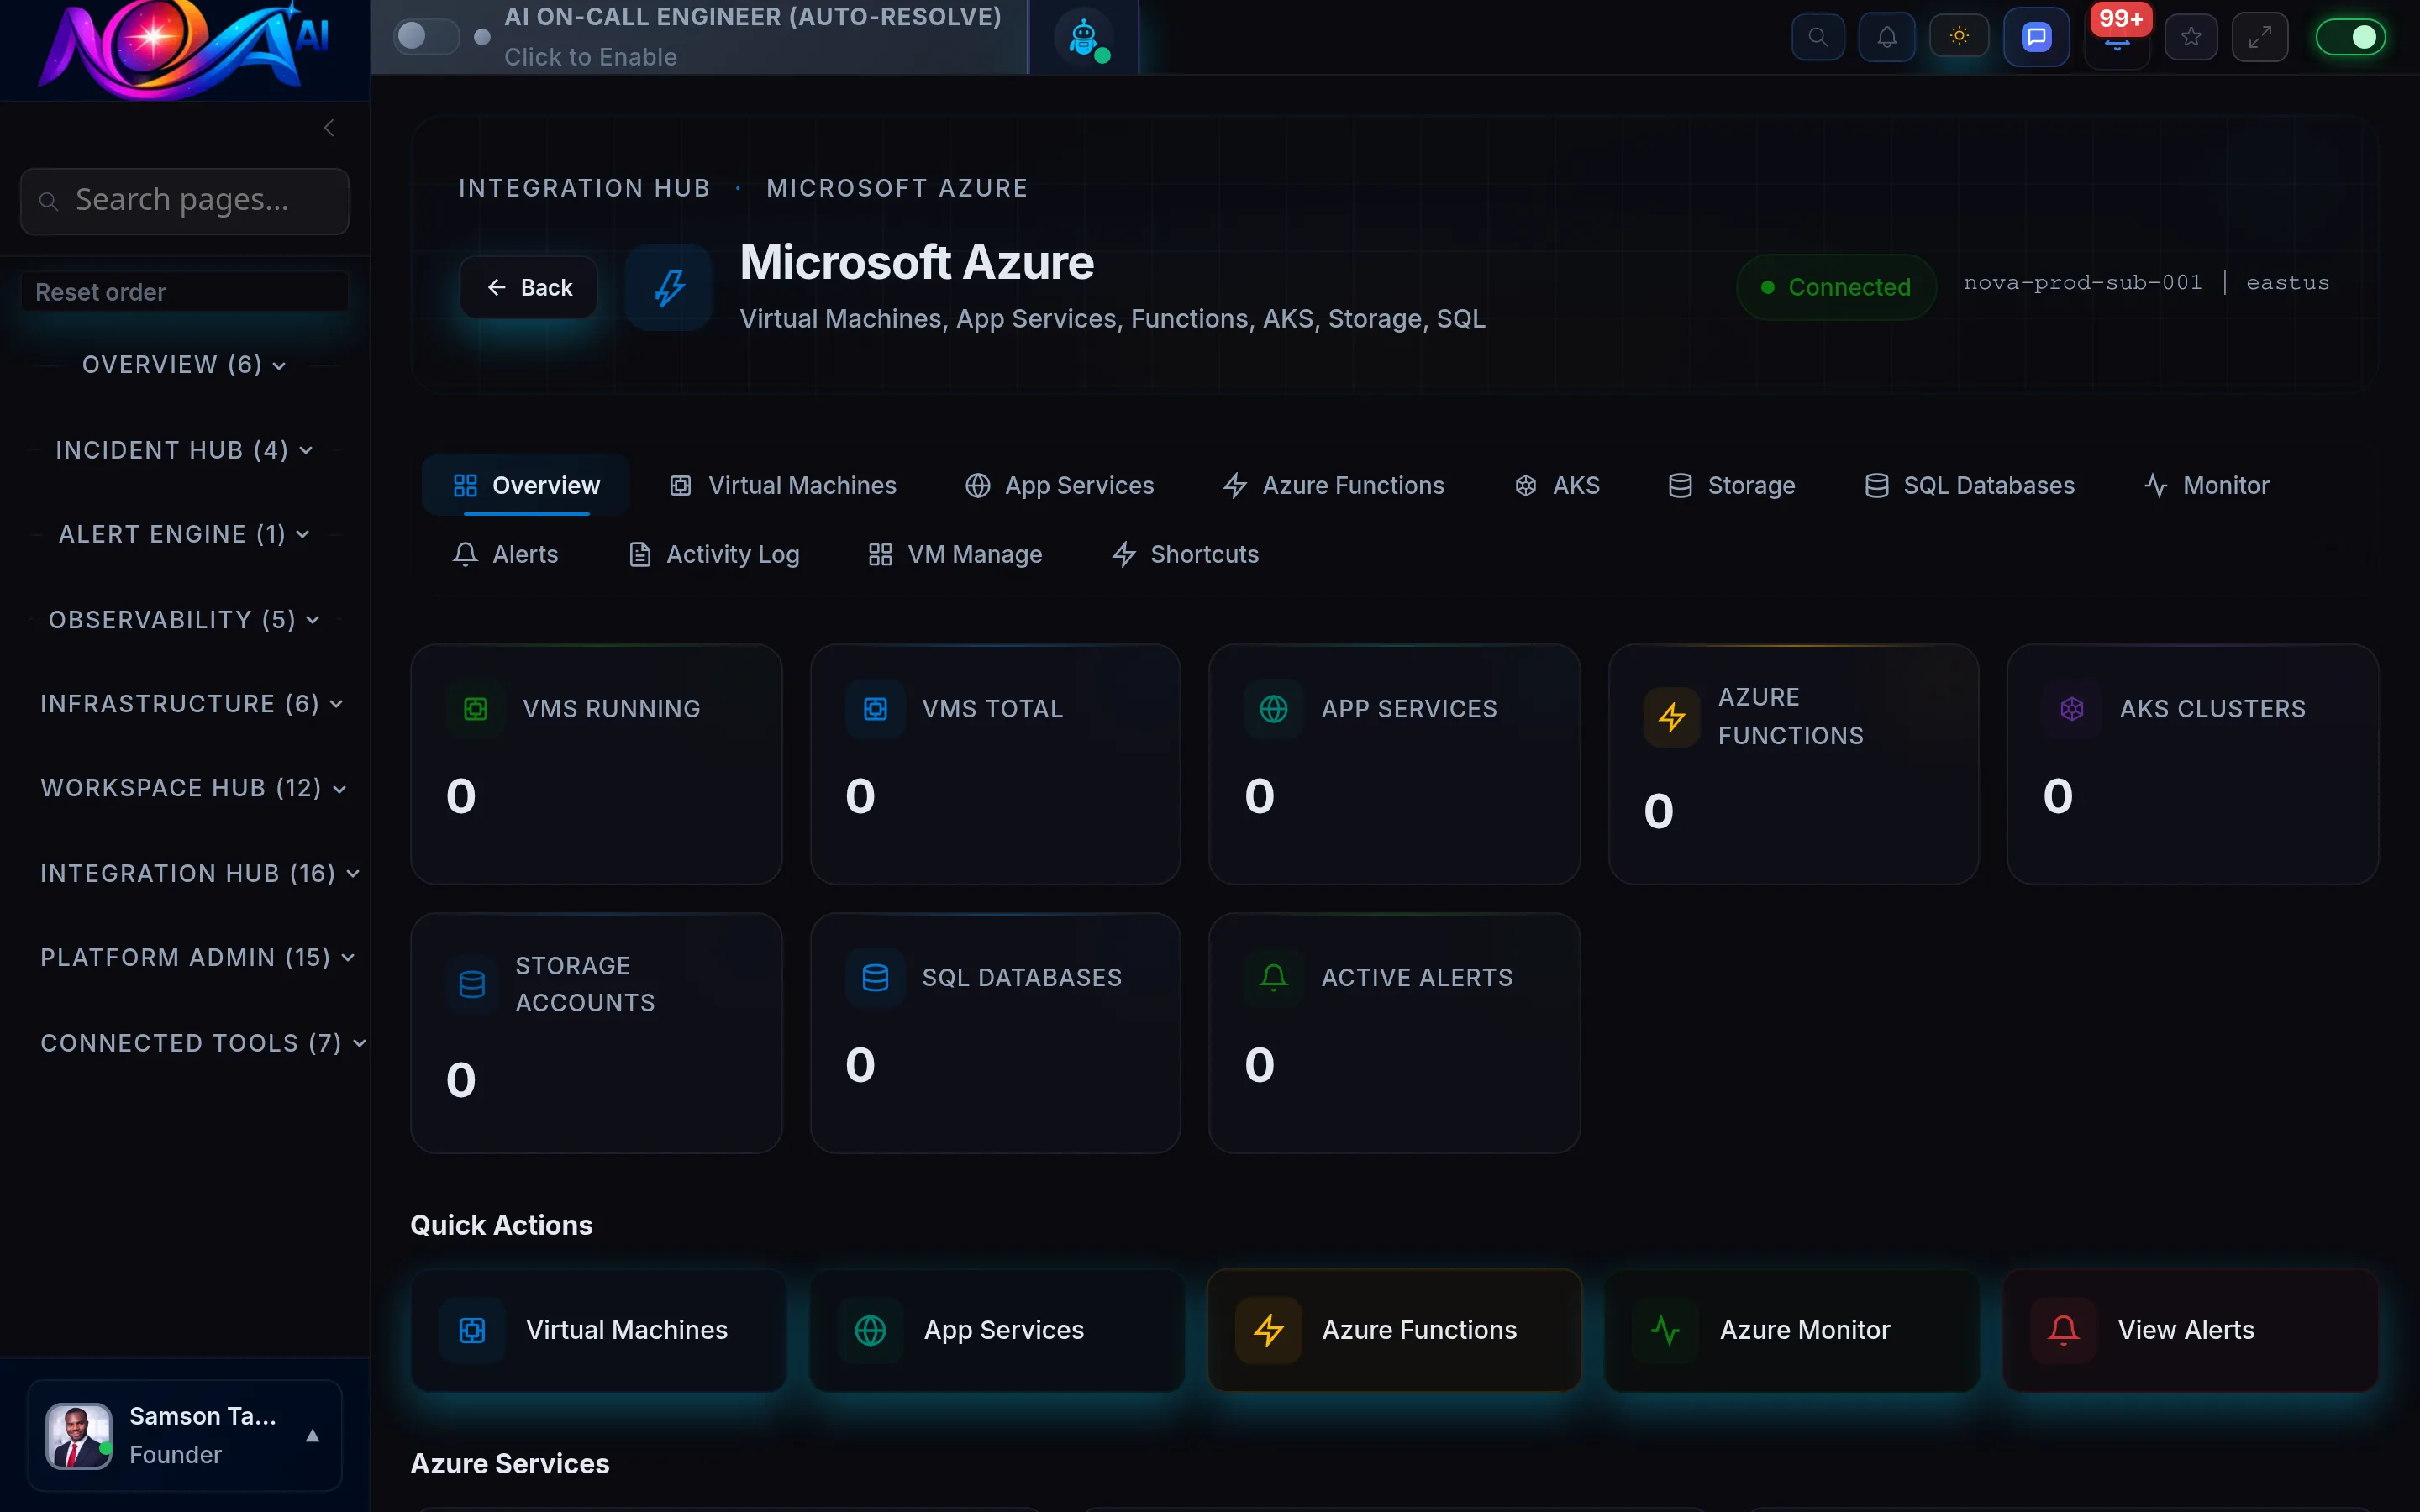Click inside the Search pages field

184,200
